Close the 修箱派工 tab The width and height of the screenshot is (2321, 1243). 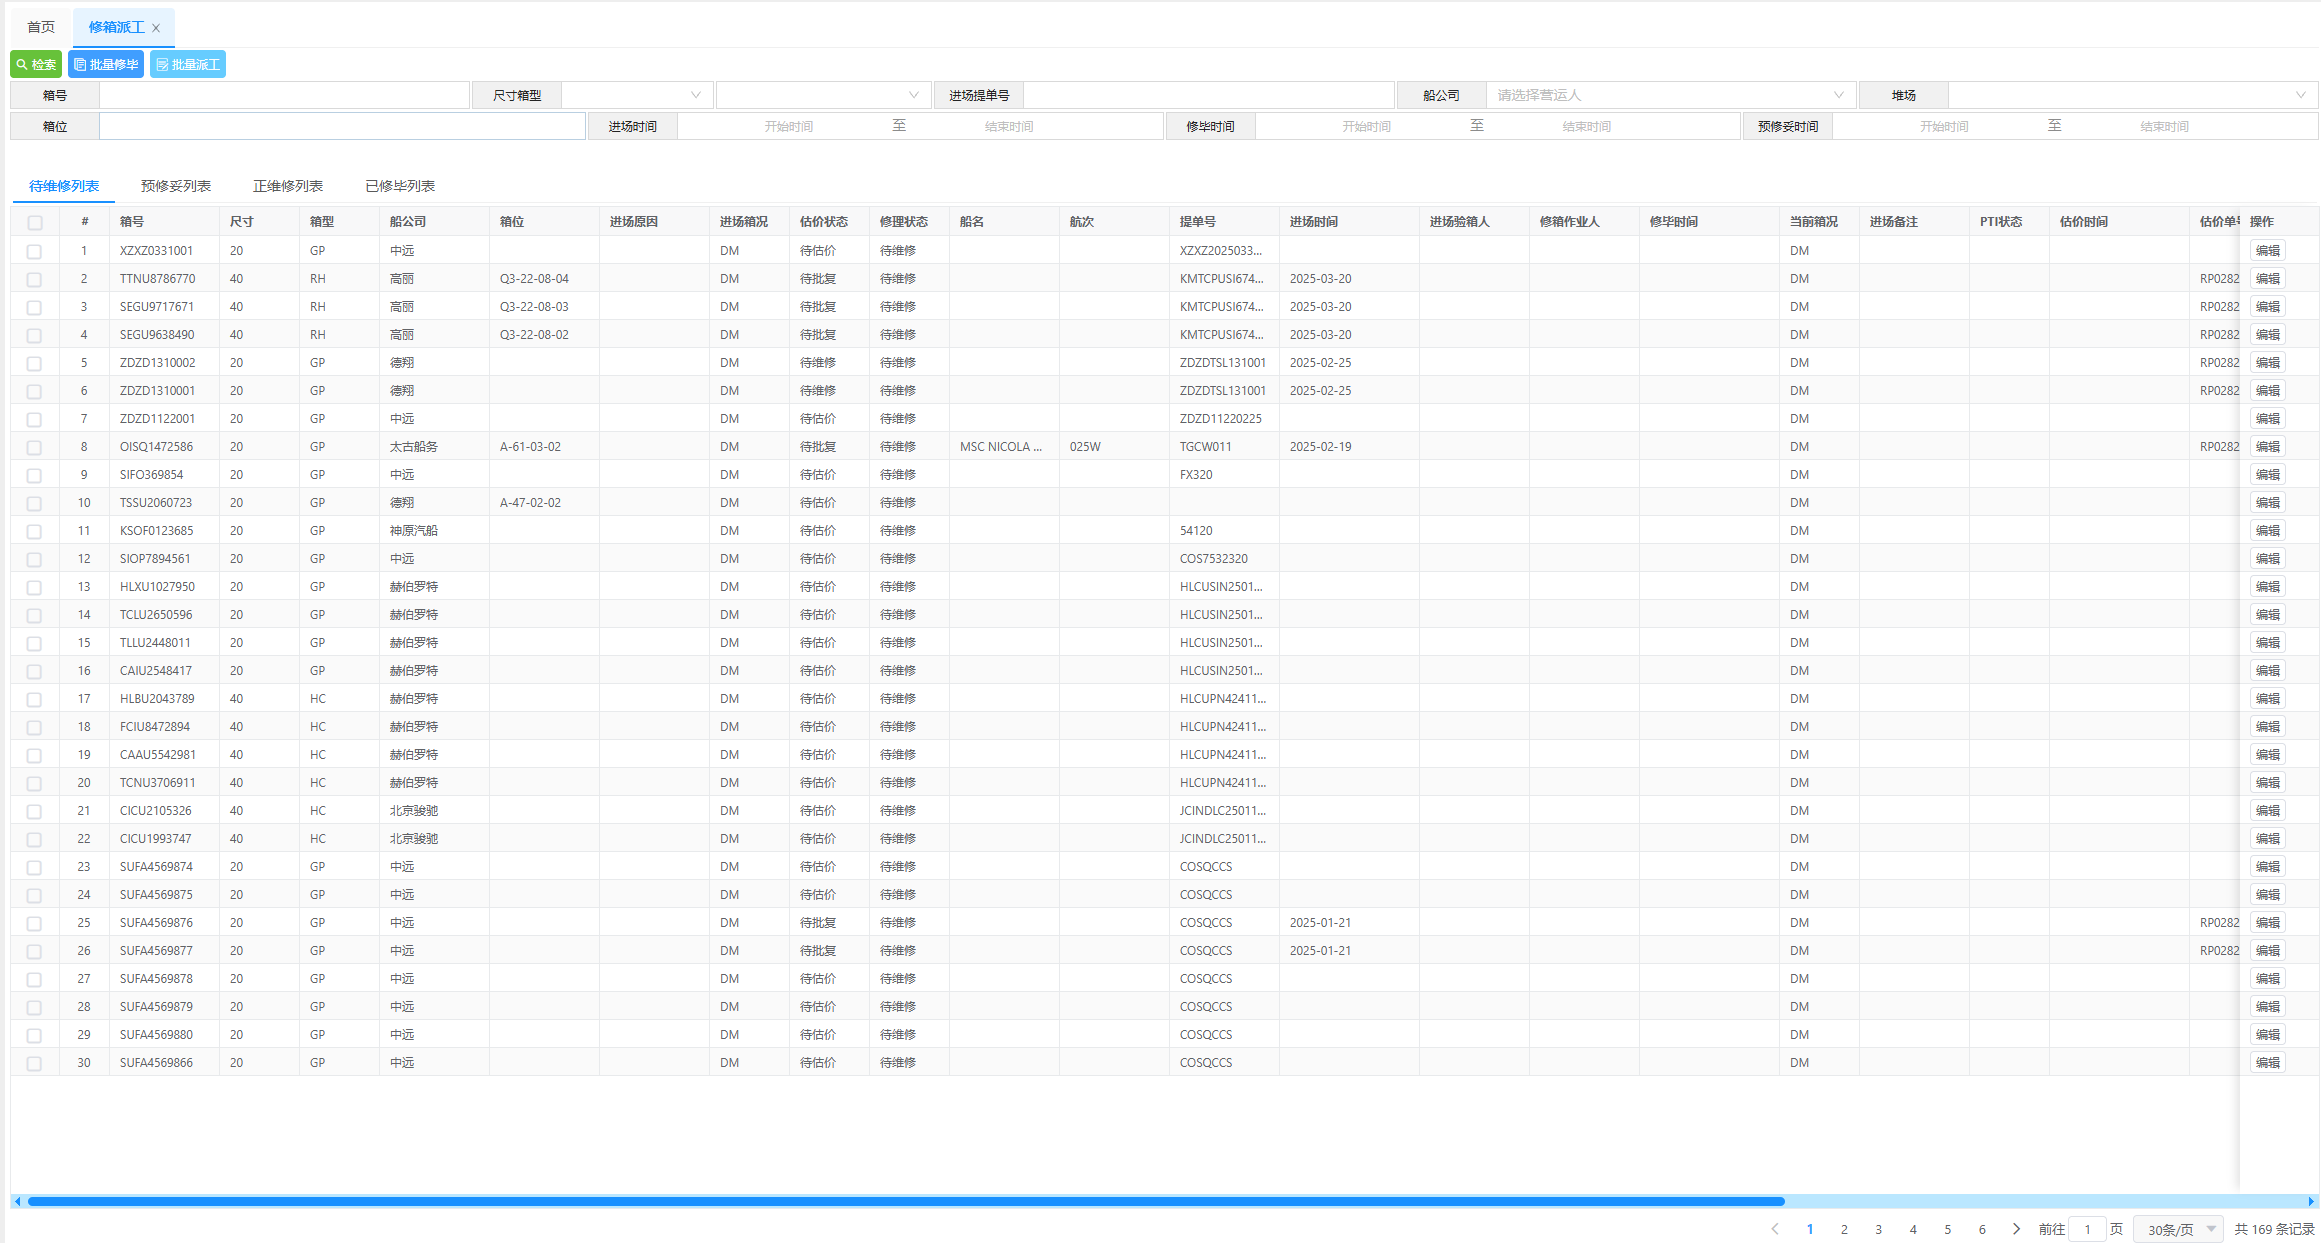click(156, 28)
